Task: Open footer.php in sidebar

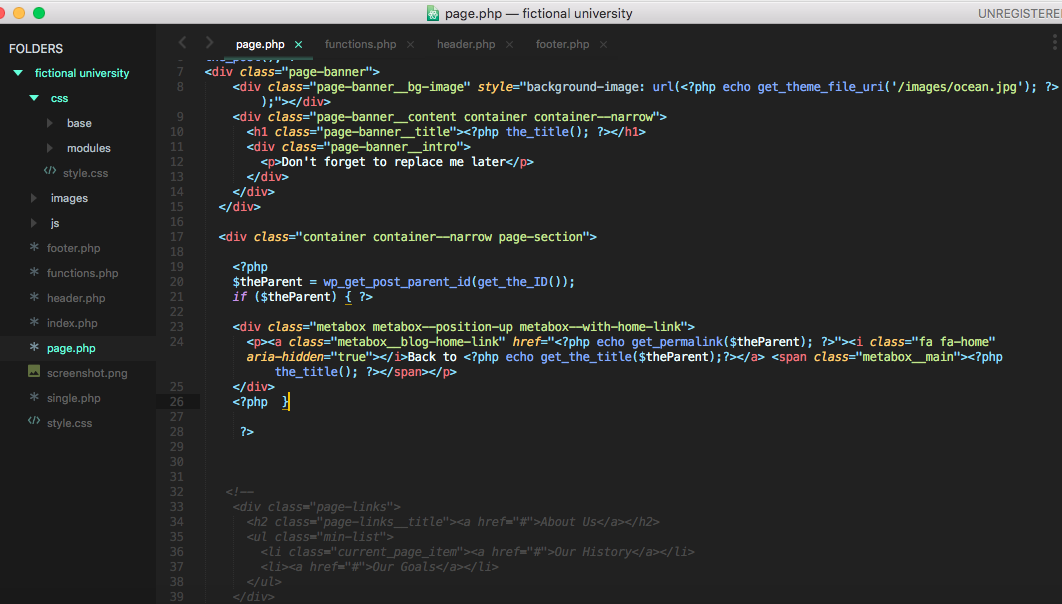Action: click(73, 248)
